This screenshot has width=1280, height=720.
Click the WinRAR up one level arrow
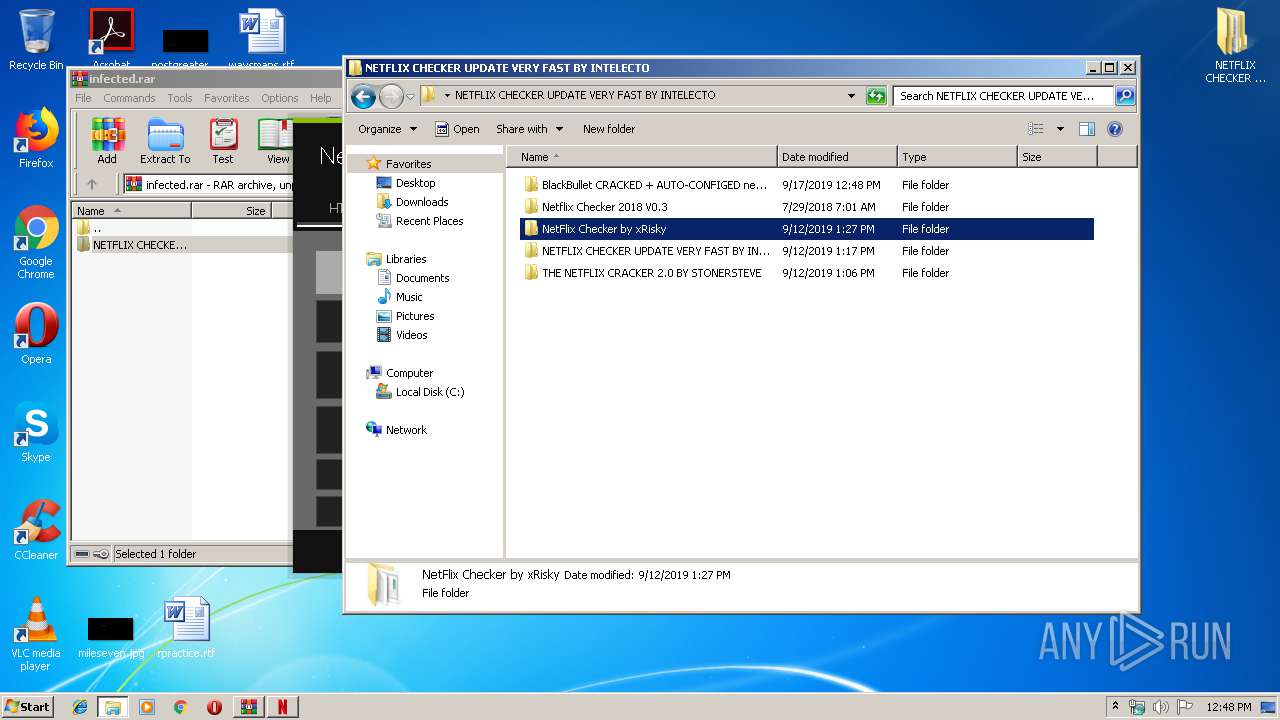pos(92,184)
